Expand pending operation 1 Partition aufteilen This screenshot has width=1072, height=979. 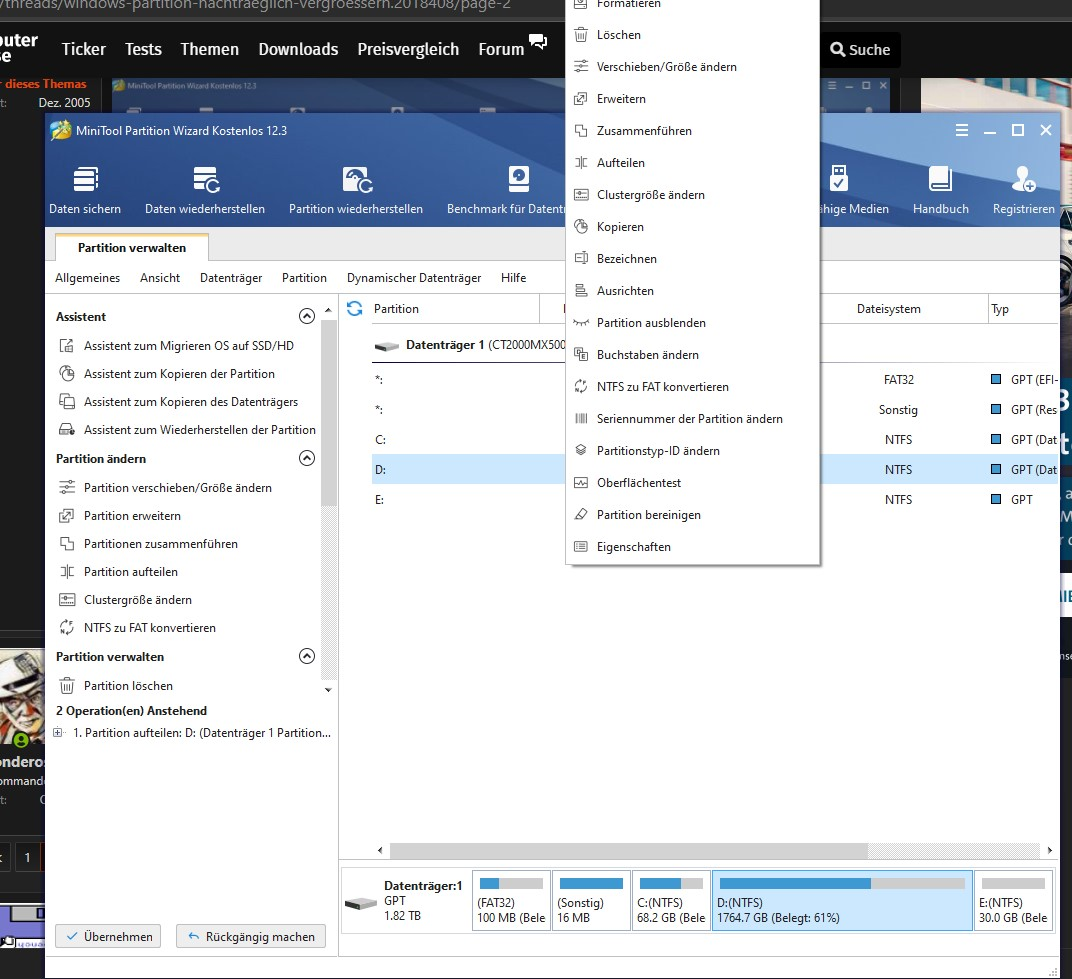click(58, 732)
